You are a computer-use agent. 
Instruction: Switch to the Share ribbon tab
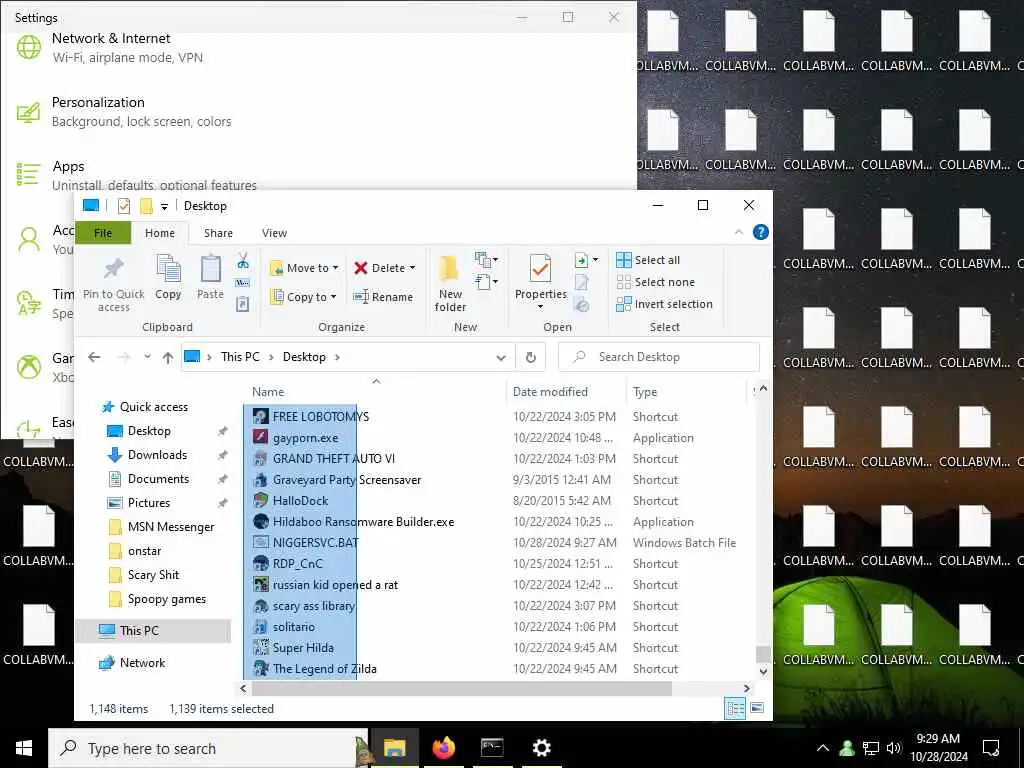(x=218, y=233)
